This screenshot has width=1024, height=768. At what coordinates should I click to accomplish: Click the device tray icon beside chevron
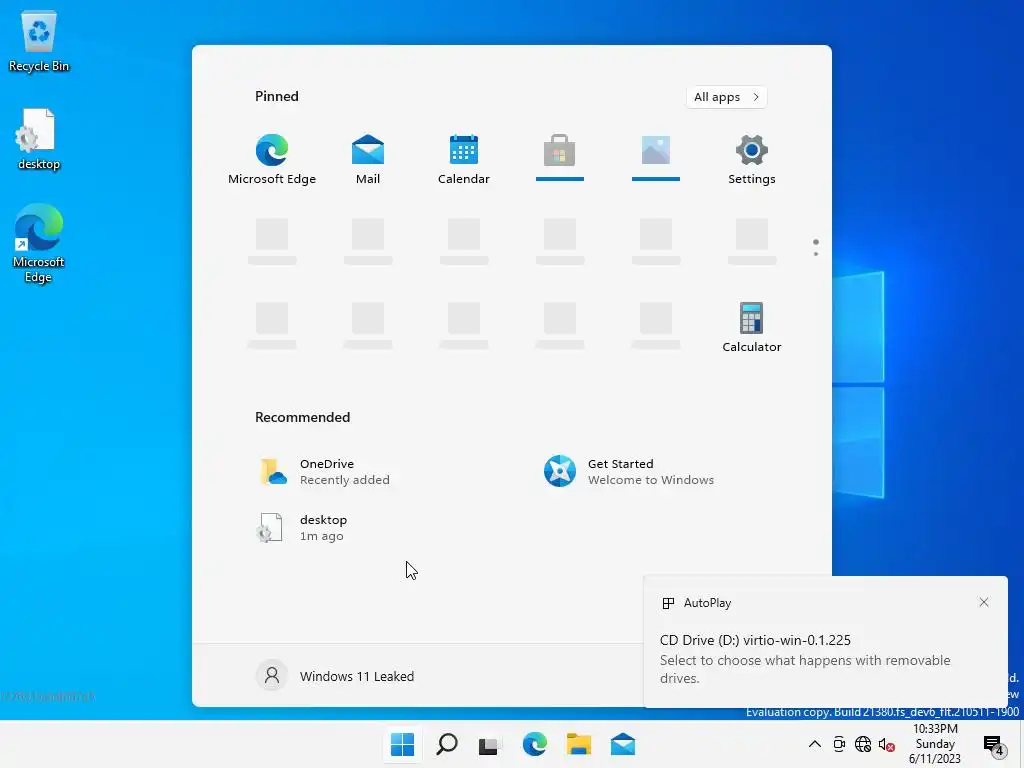tap(839, 744)
